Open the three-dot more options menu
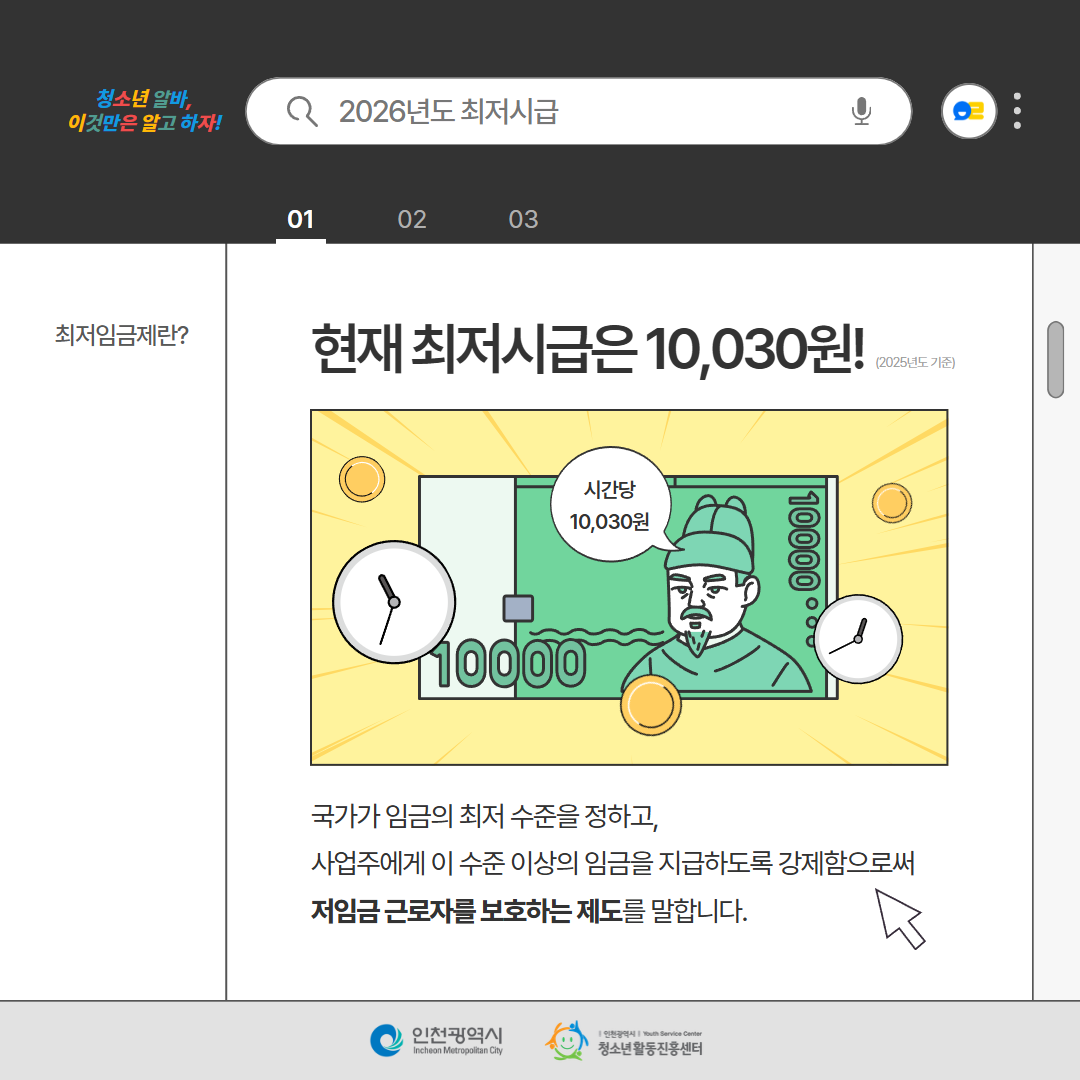 click(1017, 111)
